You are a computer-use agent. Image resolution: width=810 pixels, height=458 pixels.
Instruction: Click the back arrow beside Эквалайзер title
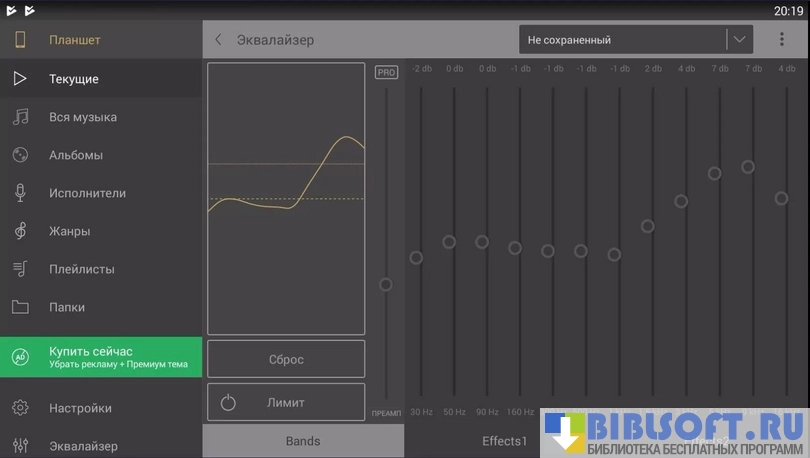point(219,40)
